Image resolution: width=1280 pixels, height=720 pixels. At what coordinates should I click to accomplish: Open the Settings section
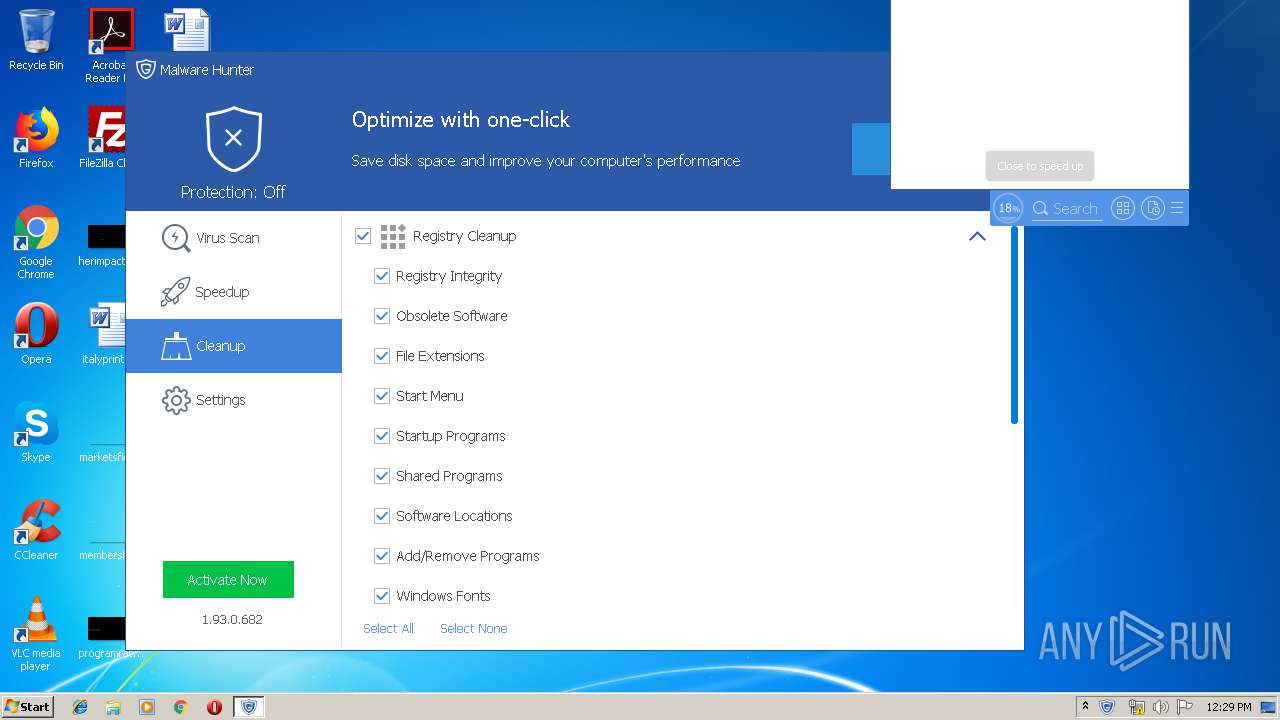coord(233,400)
